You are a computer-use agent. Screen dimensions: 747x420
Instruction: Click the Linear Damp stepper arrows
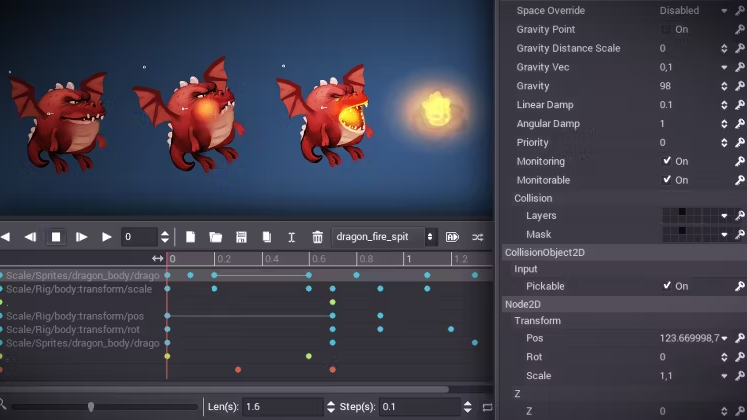click(724, 105)
